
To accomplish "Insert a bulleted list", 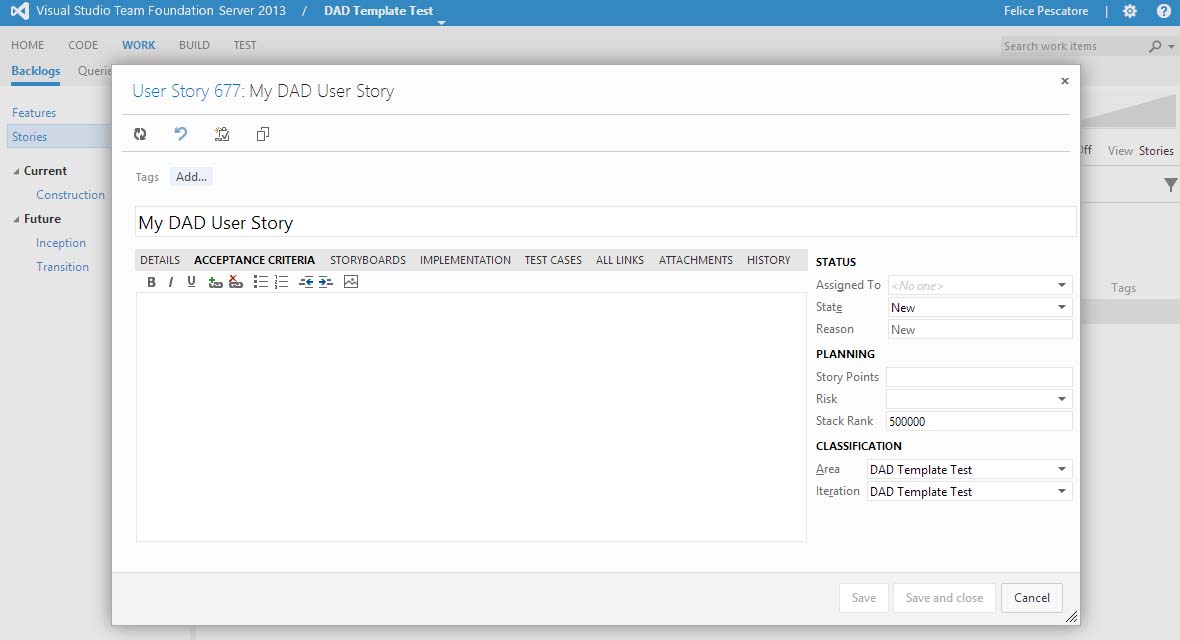I will 260,282.
